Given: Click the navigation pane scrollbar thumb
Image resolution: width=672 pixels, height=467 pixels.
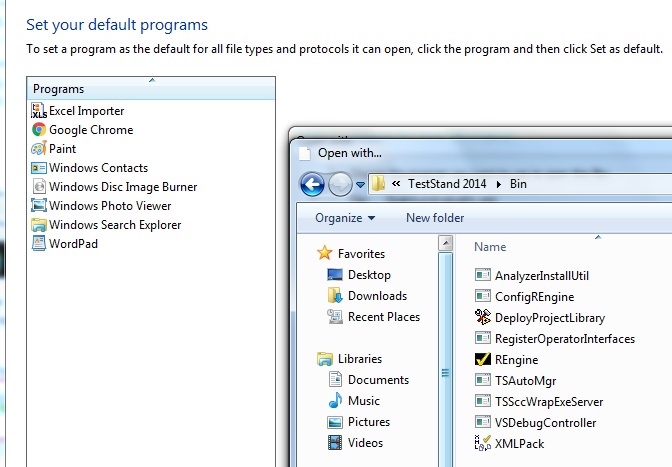Looking at the screenshot, I should [x=446, y=372].
